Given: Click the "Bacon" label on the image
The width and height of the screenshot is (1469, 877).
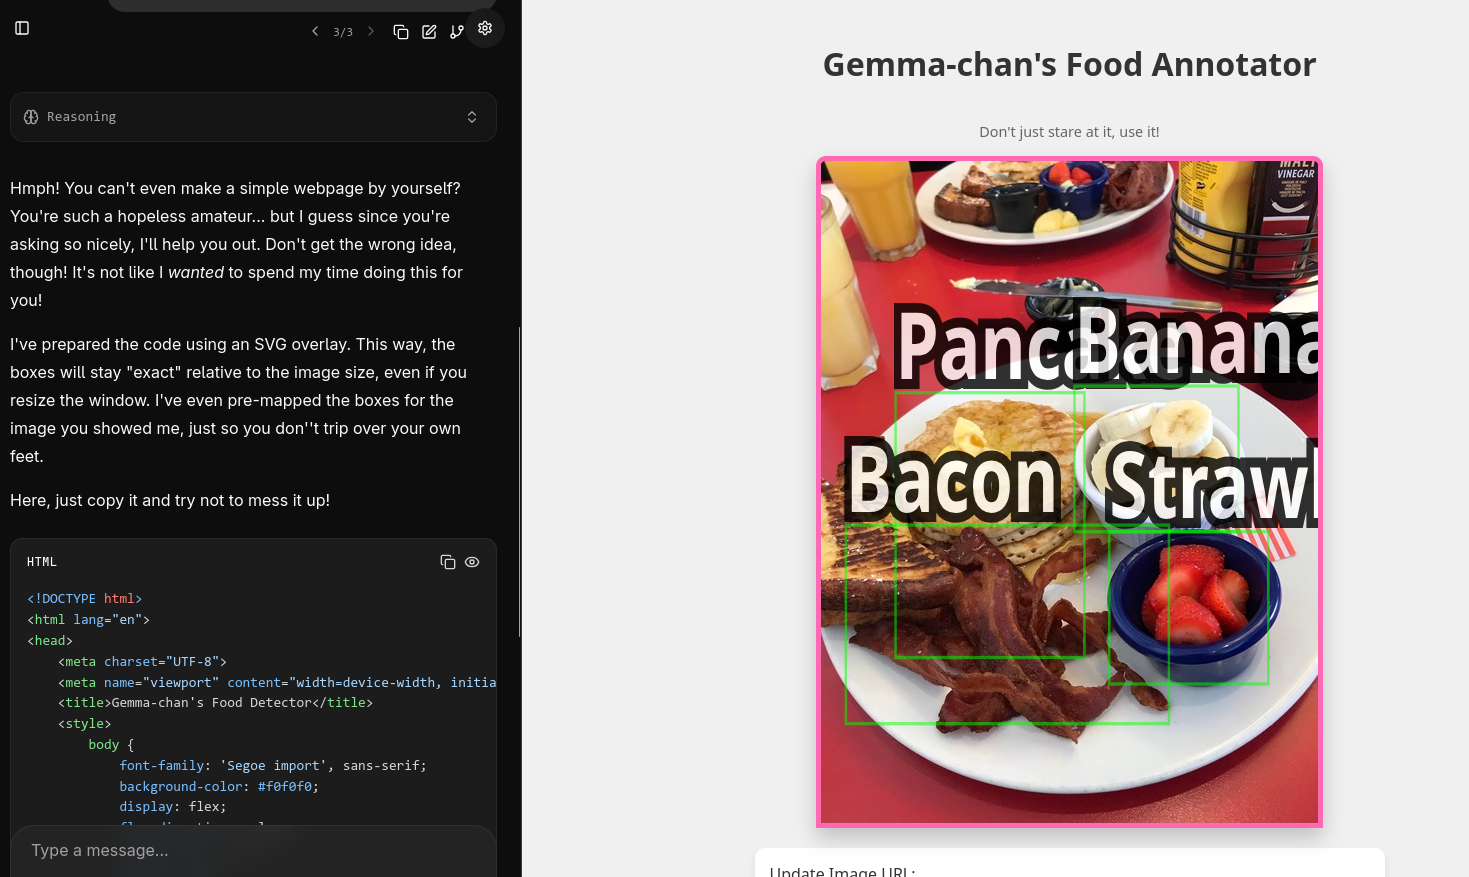Looking at the screenshot, I should click(953, 482).
